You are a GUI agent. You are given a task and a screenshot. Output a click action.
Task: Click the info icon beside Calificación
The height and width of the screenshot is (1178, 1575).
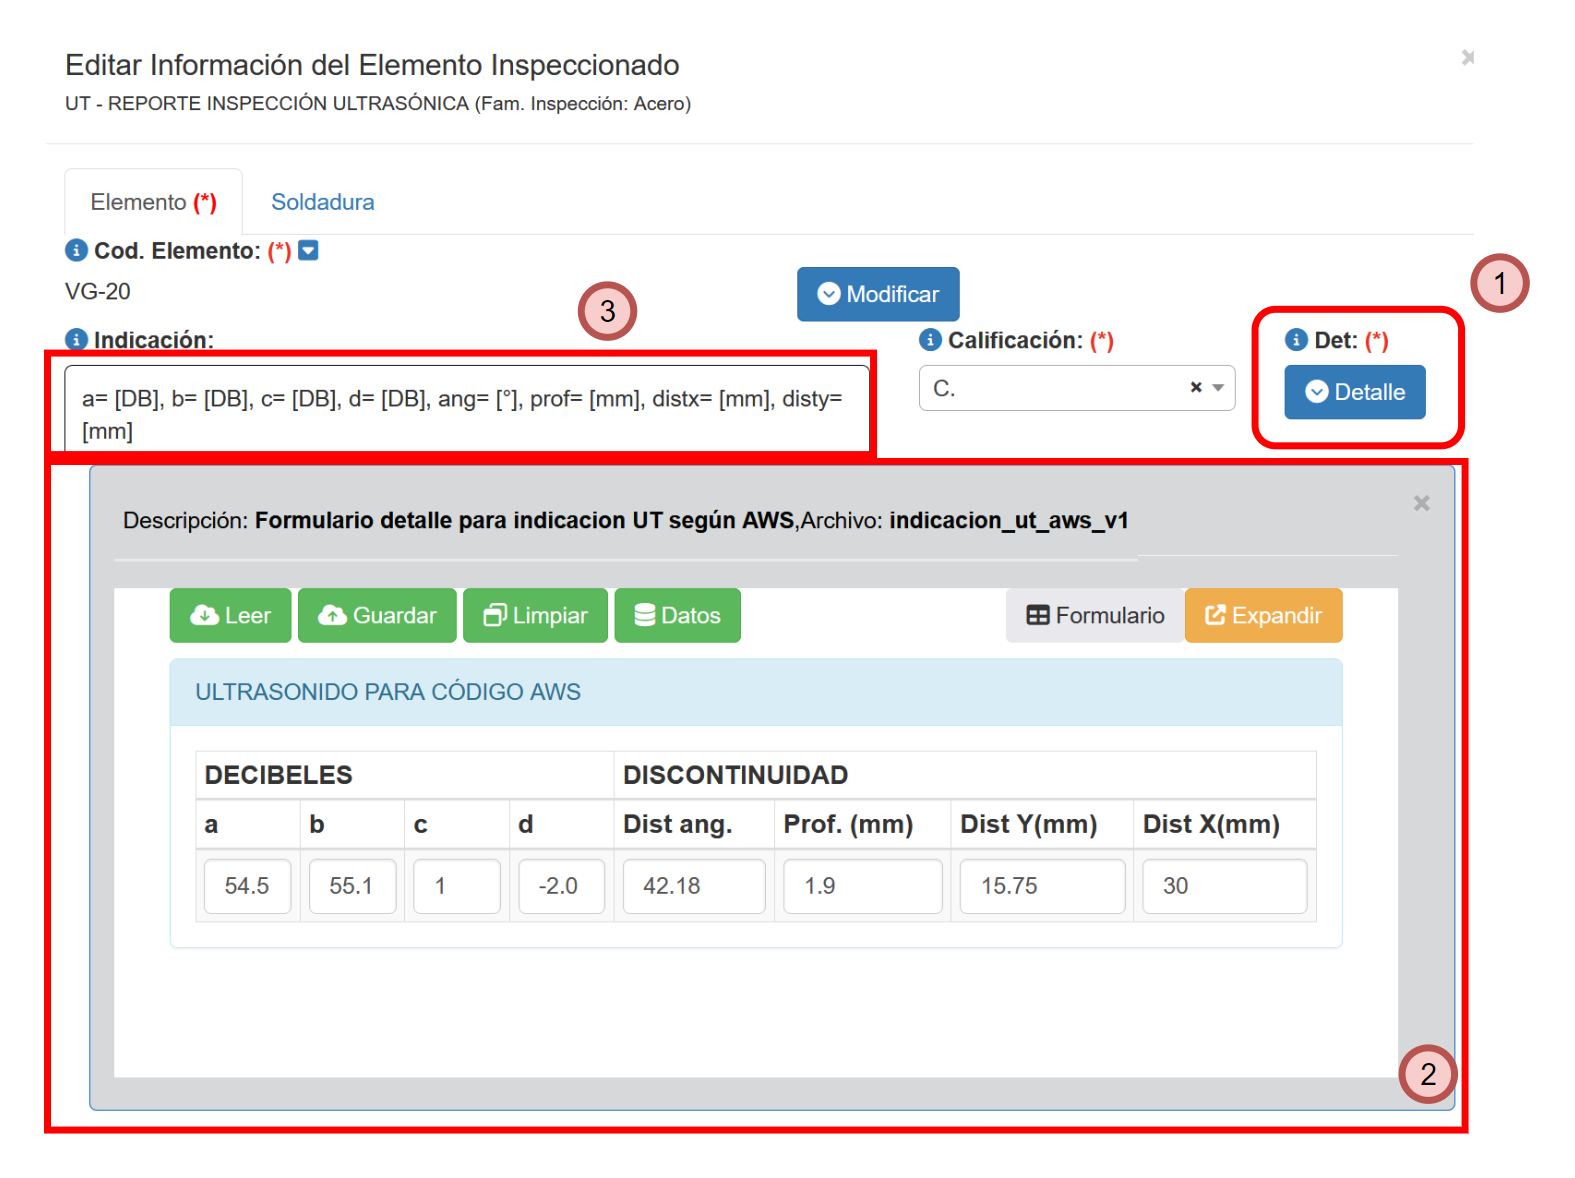point(930,340)
